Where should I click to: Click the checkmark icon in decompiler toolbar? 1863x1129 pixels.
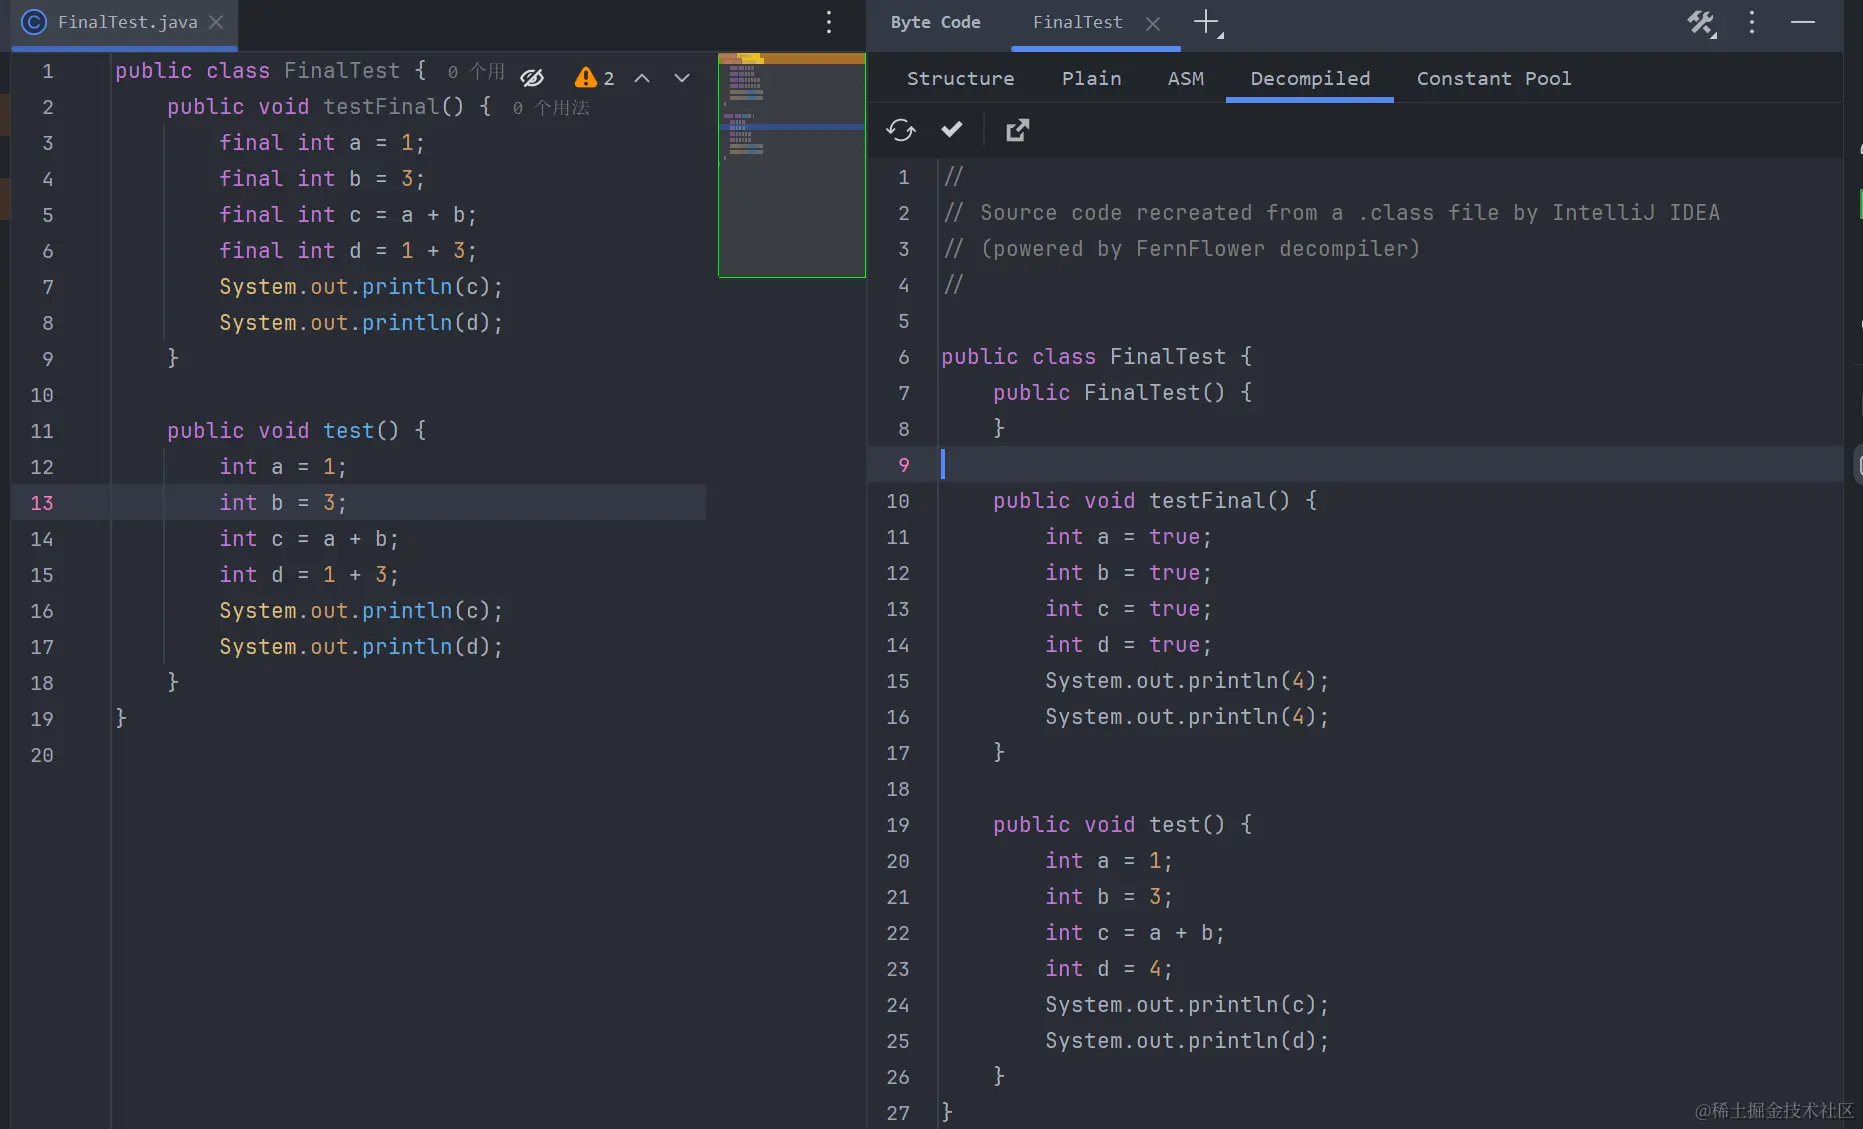(x=952, y=129)
